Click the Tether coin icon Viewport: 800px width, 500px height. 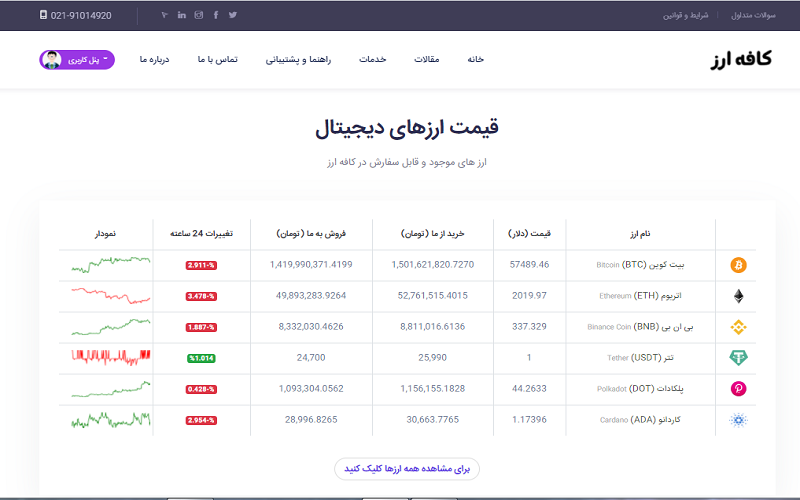pos(738,358)
